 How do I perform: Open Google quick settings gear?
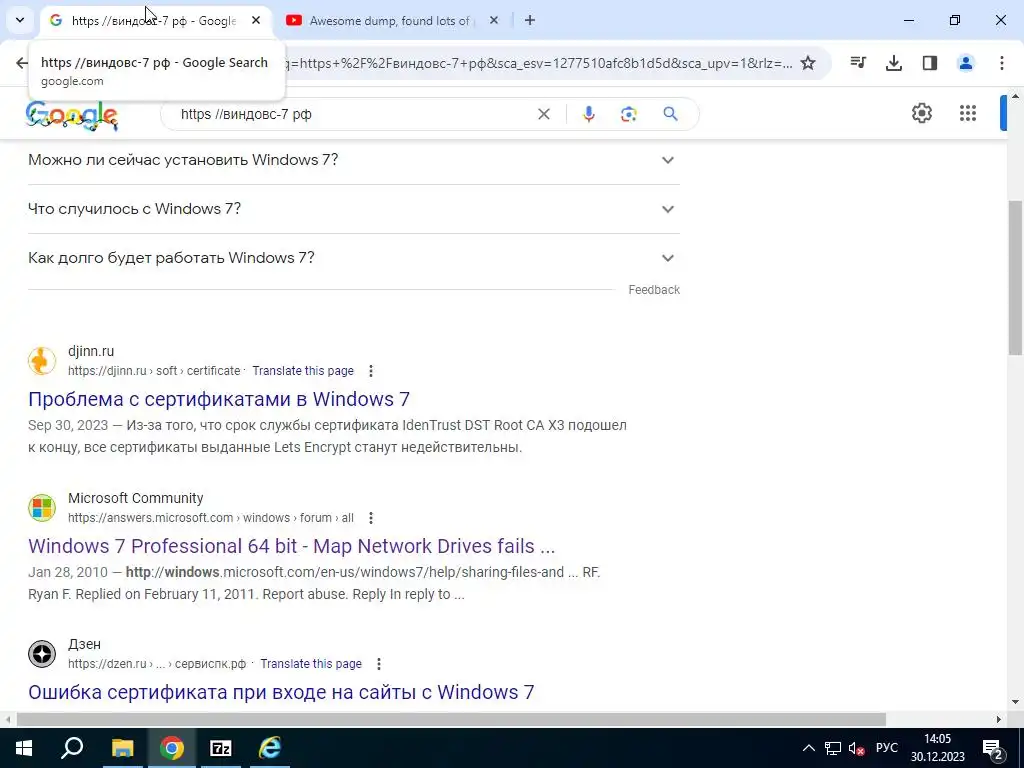tap(921, 113)
